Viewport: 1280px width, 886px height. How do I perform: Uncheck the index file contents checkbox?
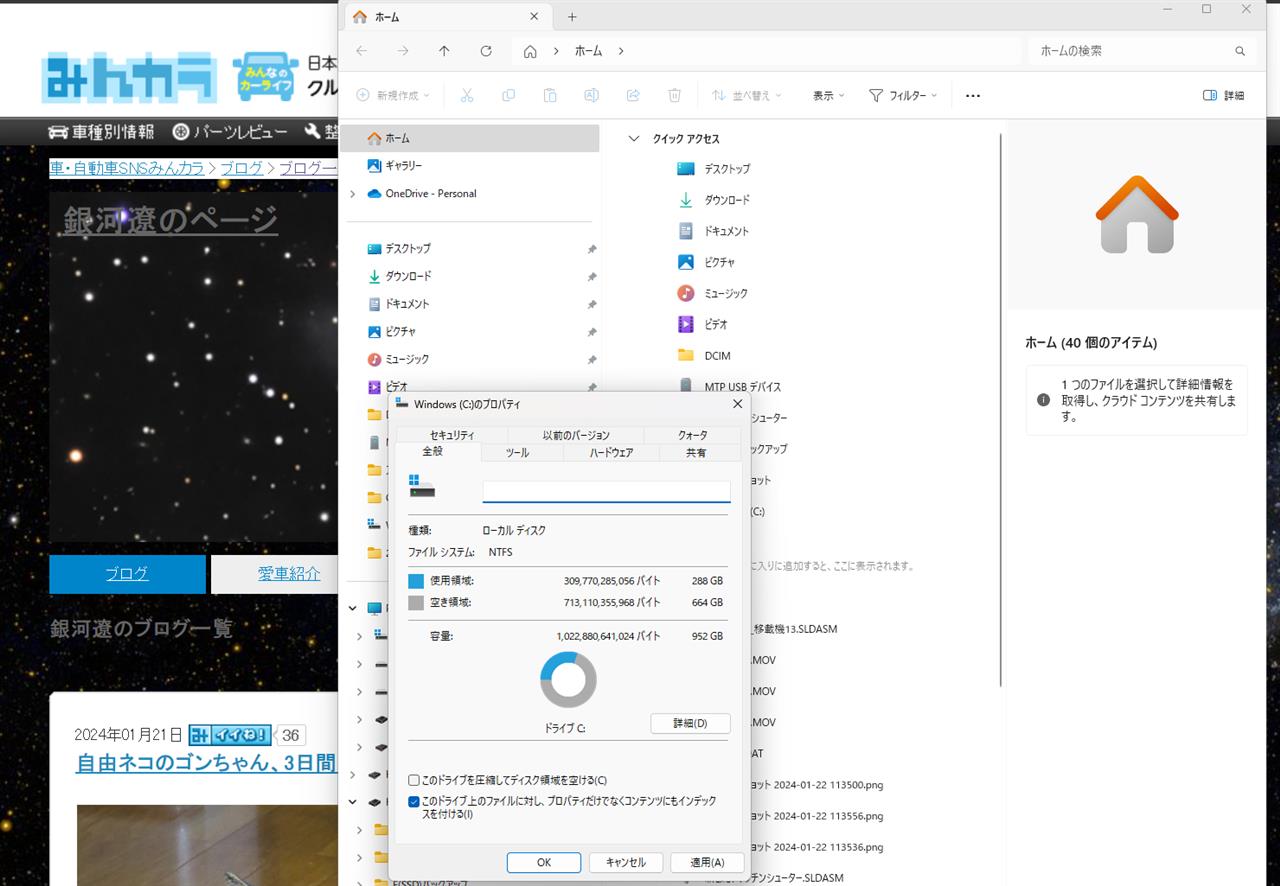pyautogui.click(x=414, y=802)
